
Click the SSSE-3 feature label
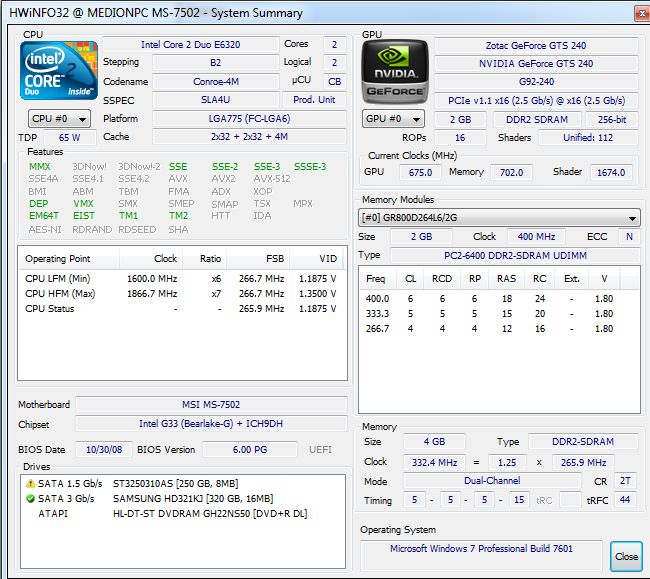310,167
